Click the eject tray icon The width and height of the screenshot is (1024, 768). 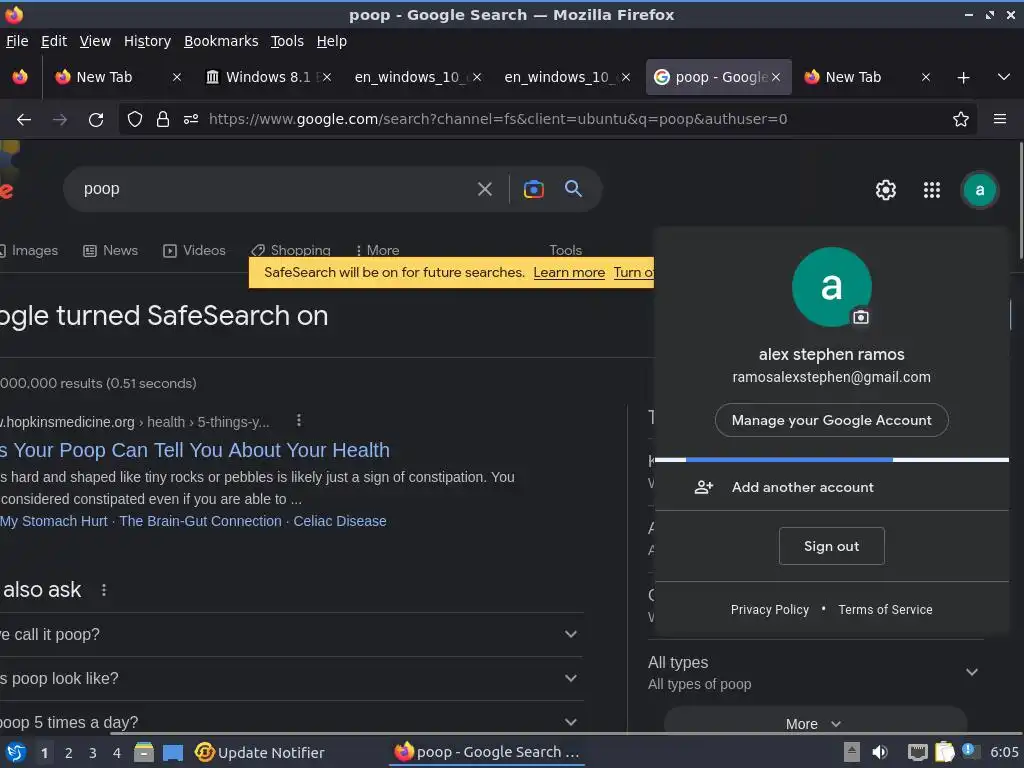pyautogui.click(x=852, y=752)
